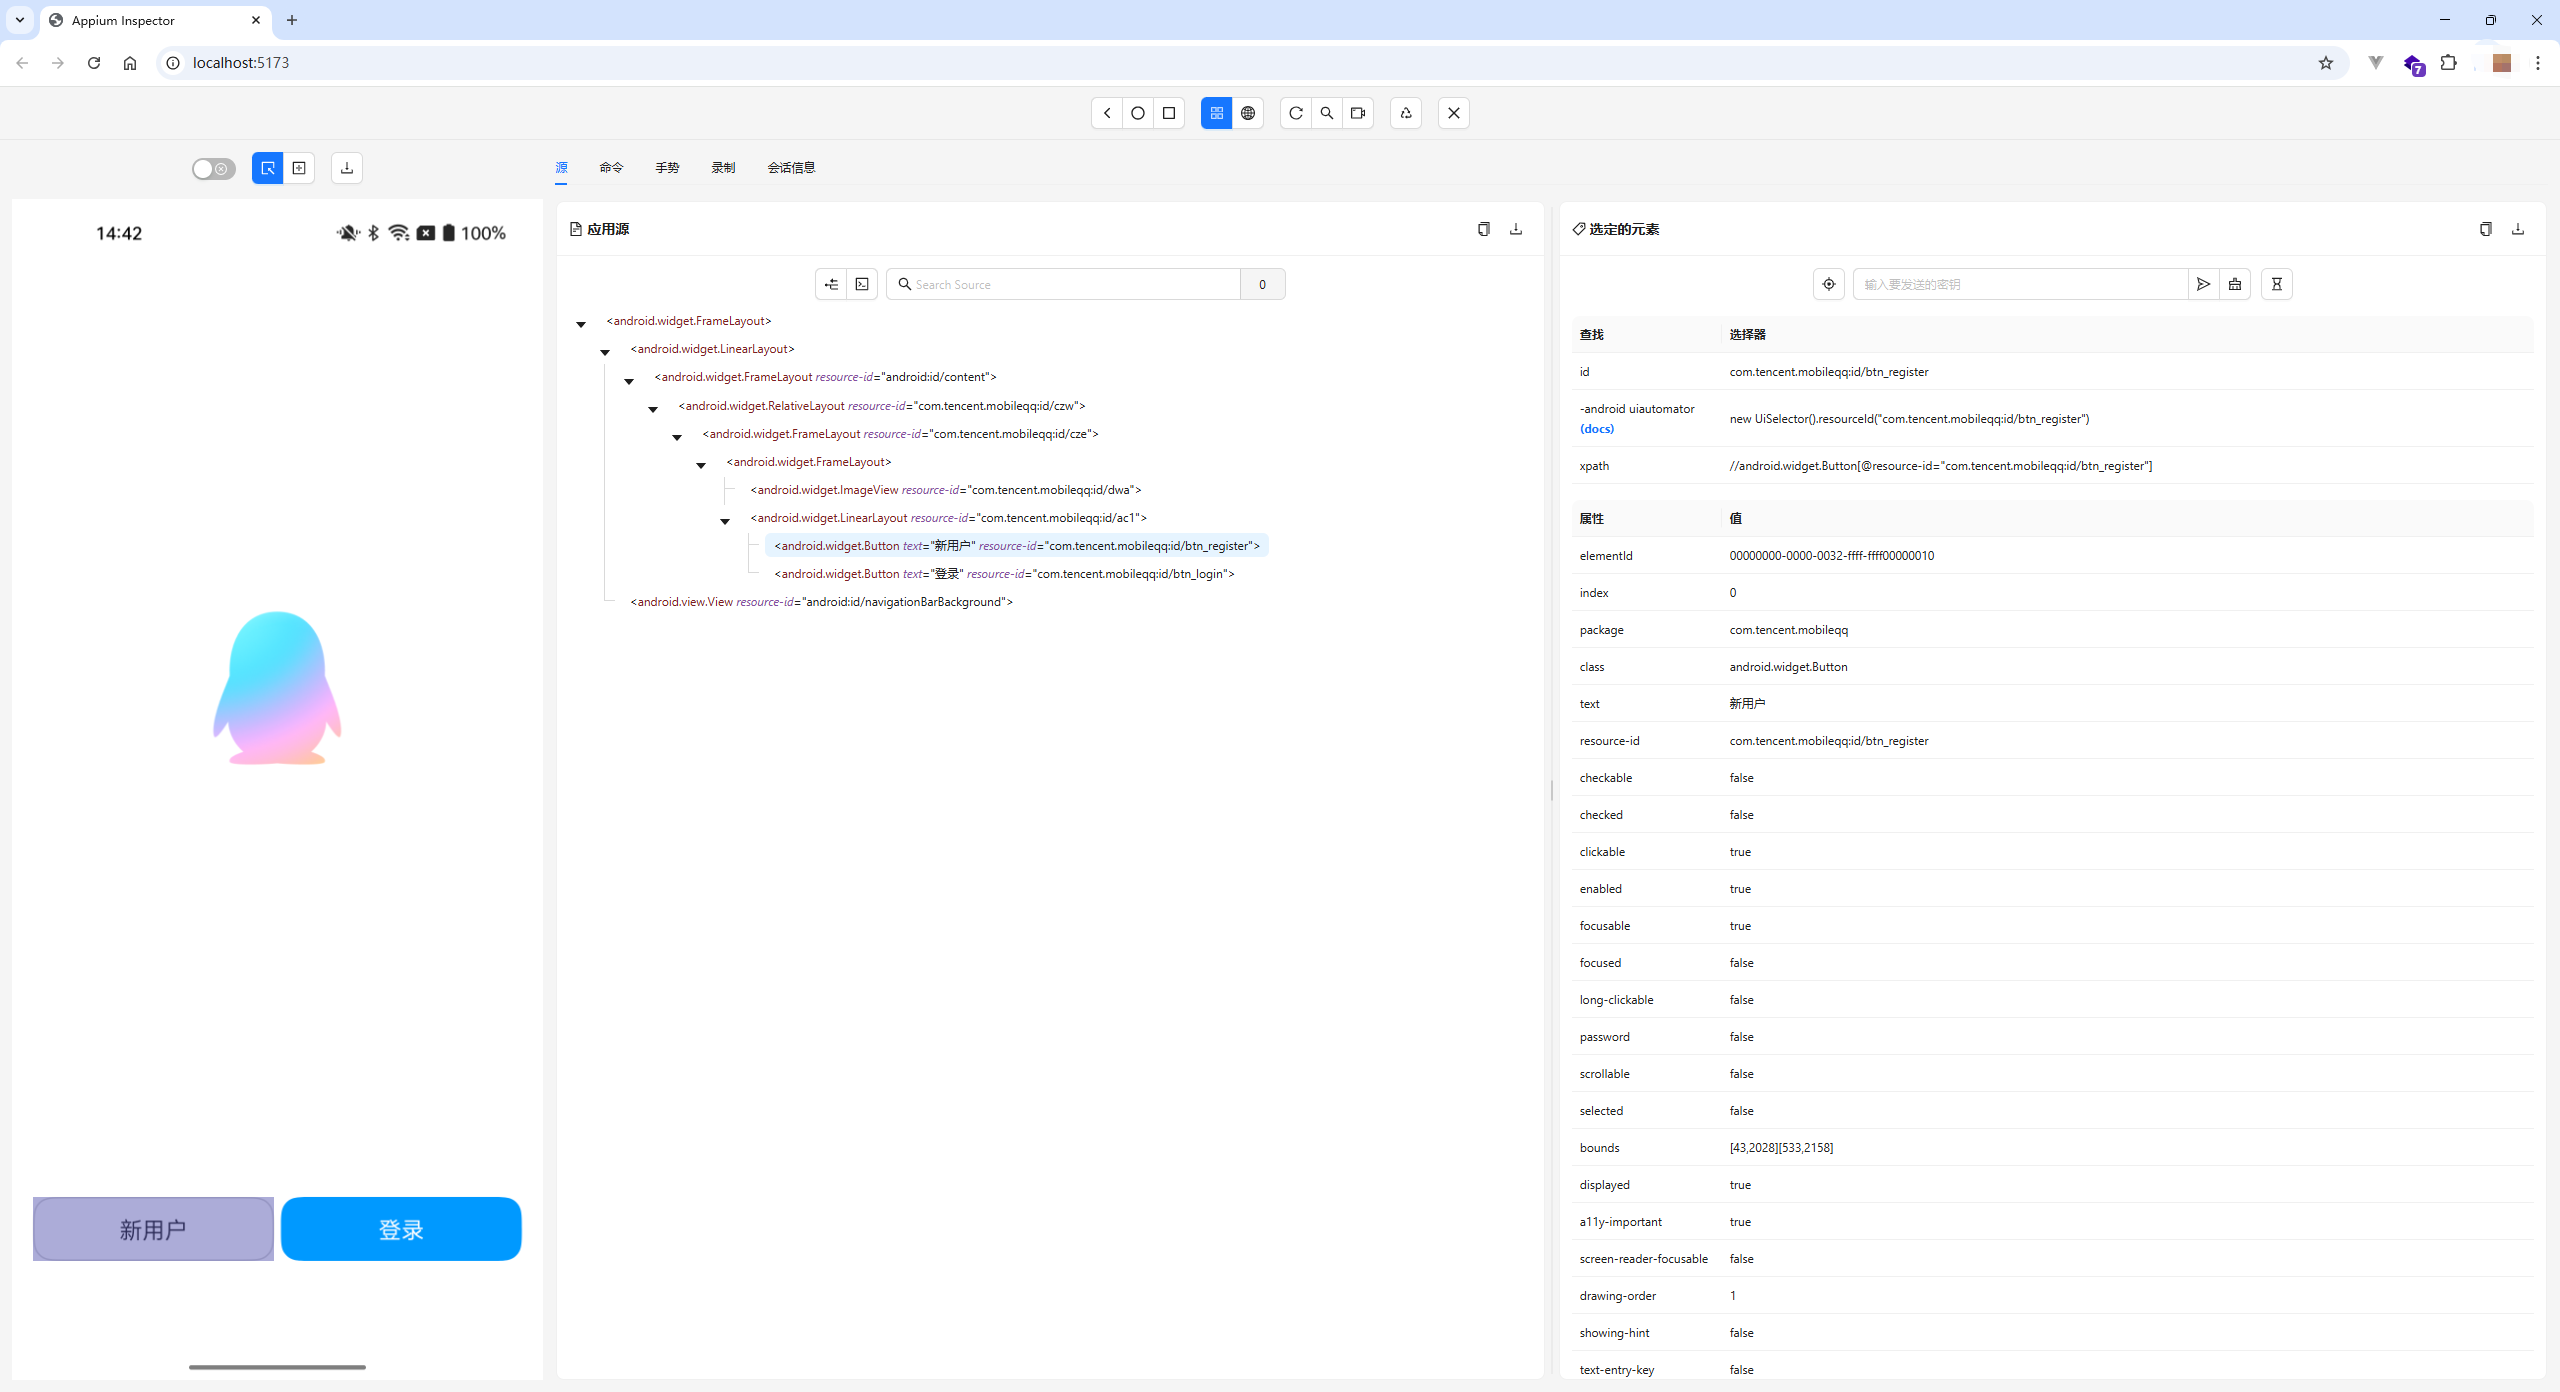Viewport: 2560px width, 1392px height.
Task: Switch to web/hybrid app mode globe icon
Action: click(1247, 113)
